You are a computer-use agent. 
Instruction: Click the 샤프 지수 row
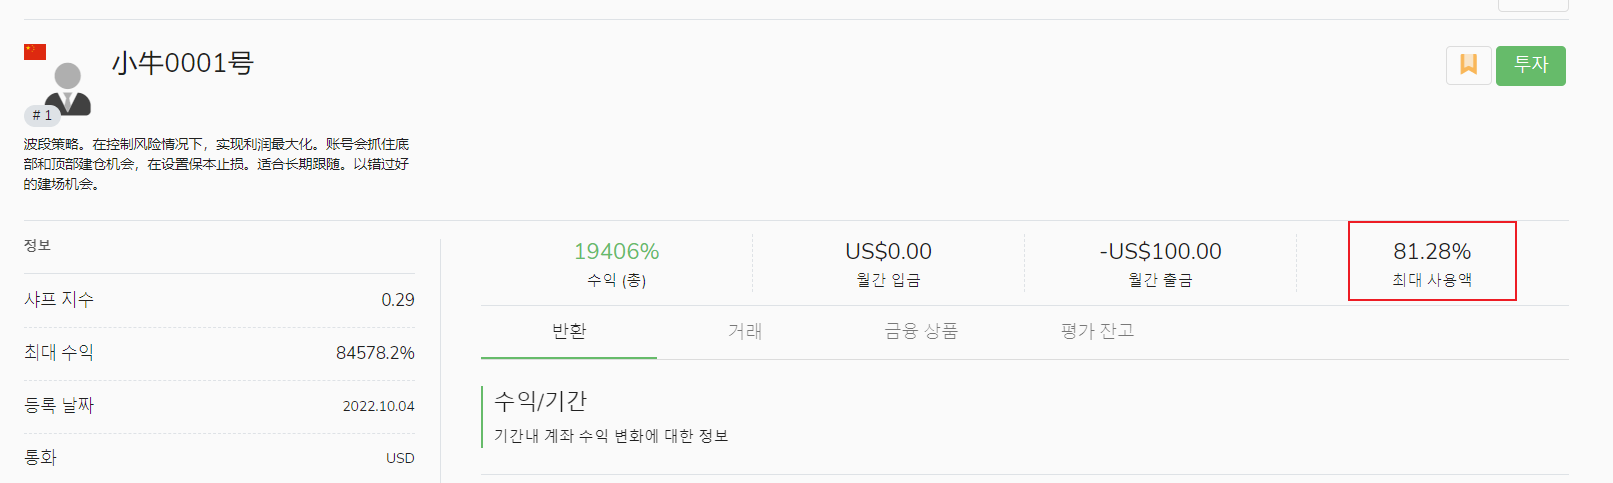click(219, 300)
